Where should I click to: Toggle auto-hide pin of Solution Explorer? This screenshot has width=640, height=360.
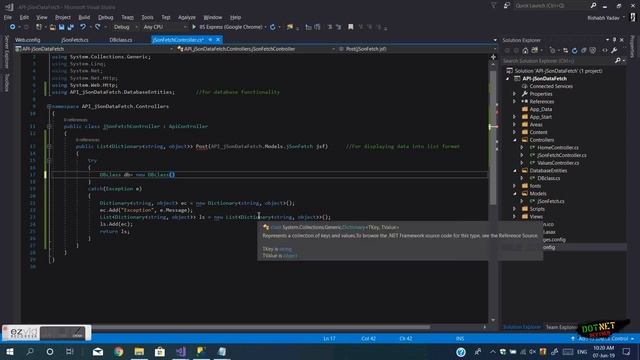614,40
